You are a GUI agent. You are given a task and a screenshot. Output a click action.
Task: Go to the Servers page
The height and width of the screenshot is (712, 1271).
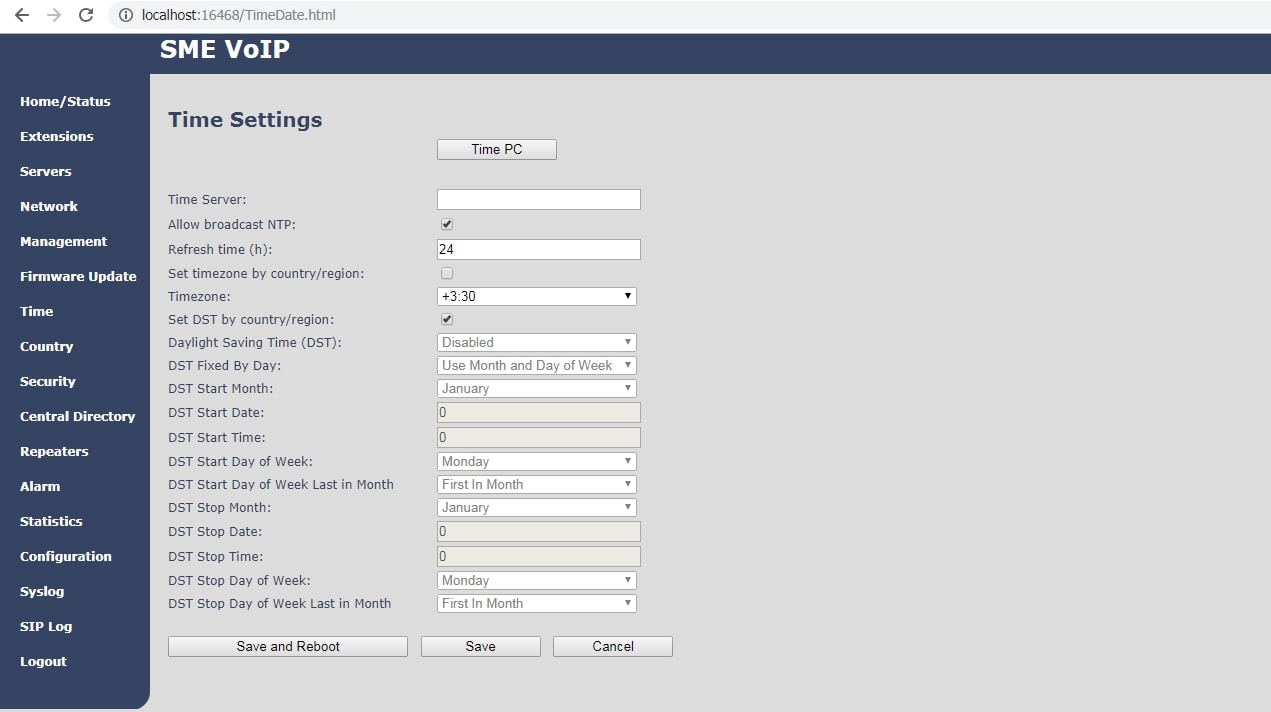[46, 171]
